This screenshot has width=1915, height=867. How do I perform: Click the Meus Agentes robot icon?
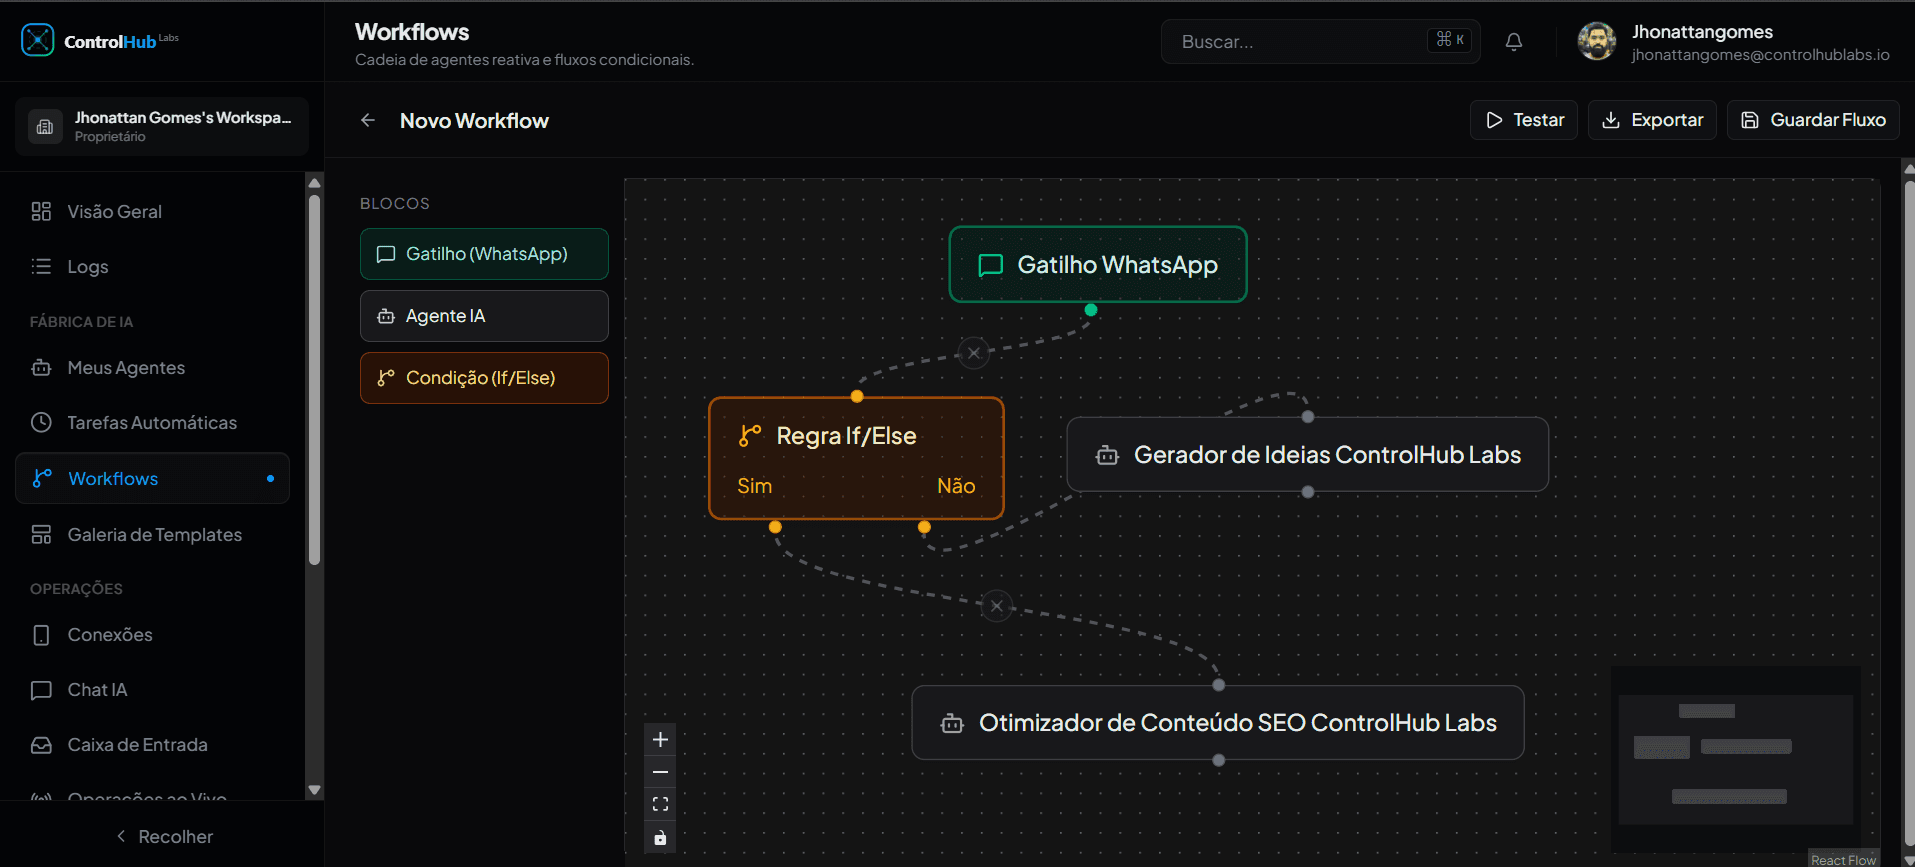tap(41, 367)
